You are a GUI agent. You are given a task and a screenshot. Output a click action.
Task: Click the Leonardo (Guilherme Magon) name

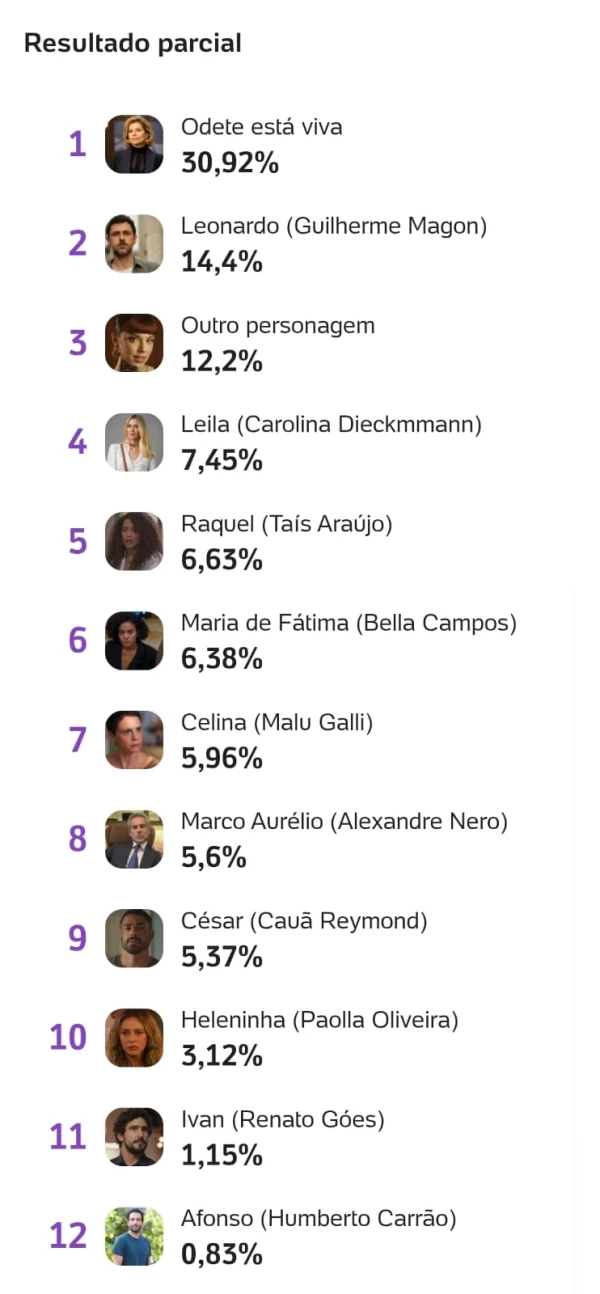point(333,226)
